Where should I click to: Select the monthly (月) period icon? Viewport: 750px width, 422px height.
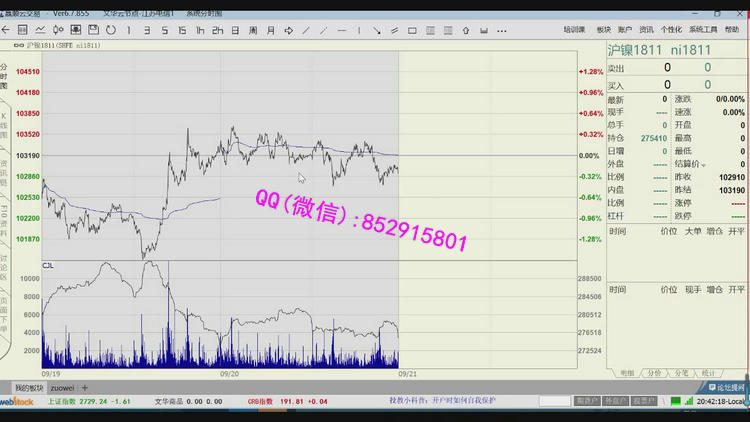(271, 30)
